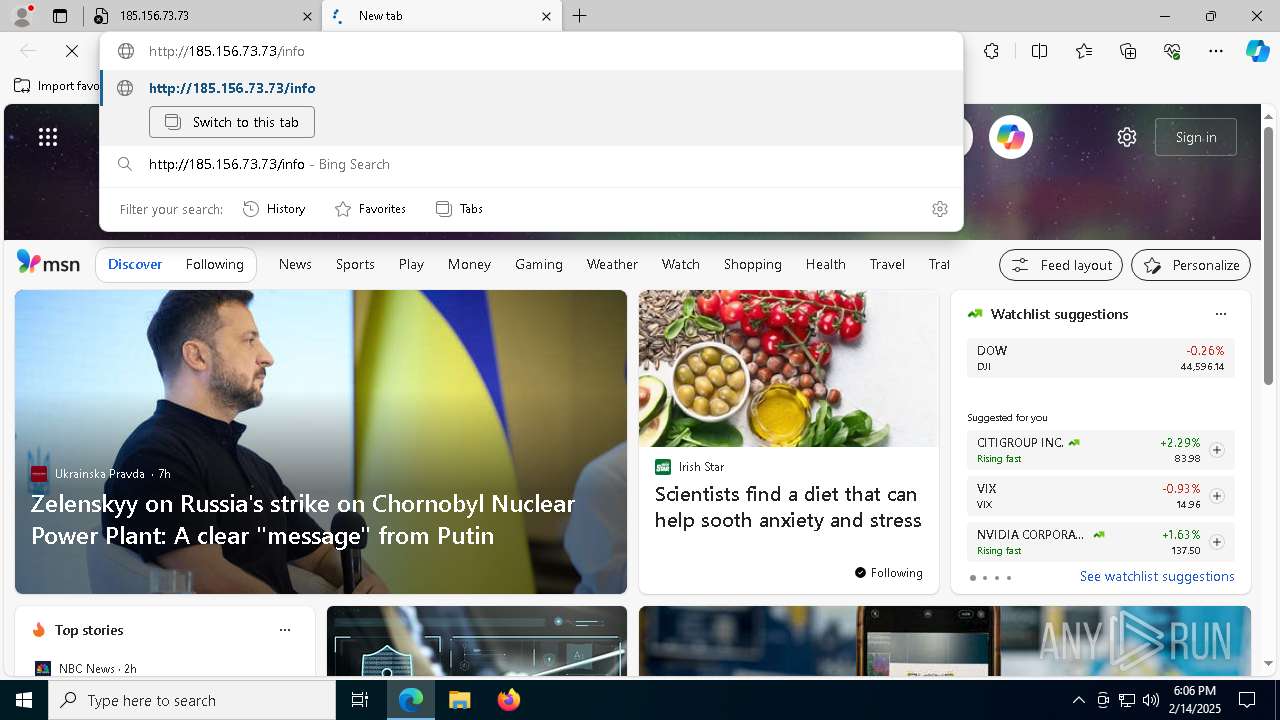The width and height of the screenshot is (1280, 720).
Task: Click See watchlist suggestions link
Action: pos(1157,576)
